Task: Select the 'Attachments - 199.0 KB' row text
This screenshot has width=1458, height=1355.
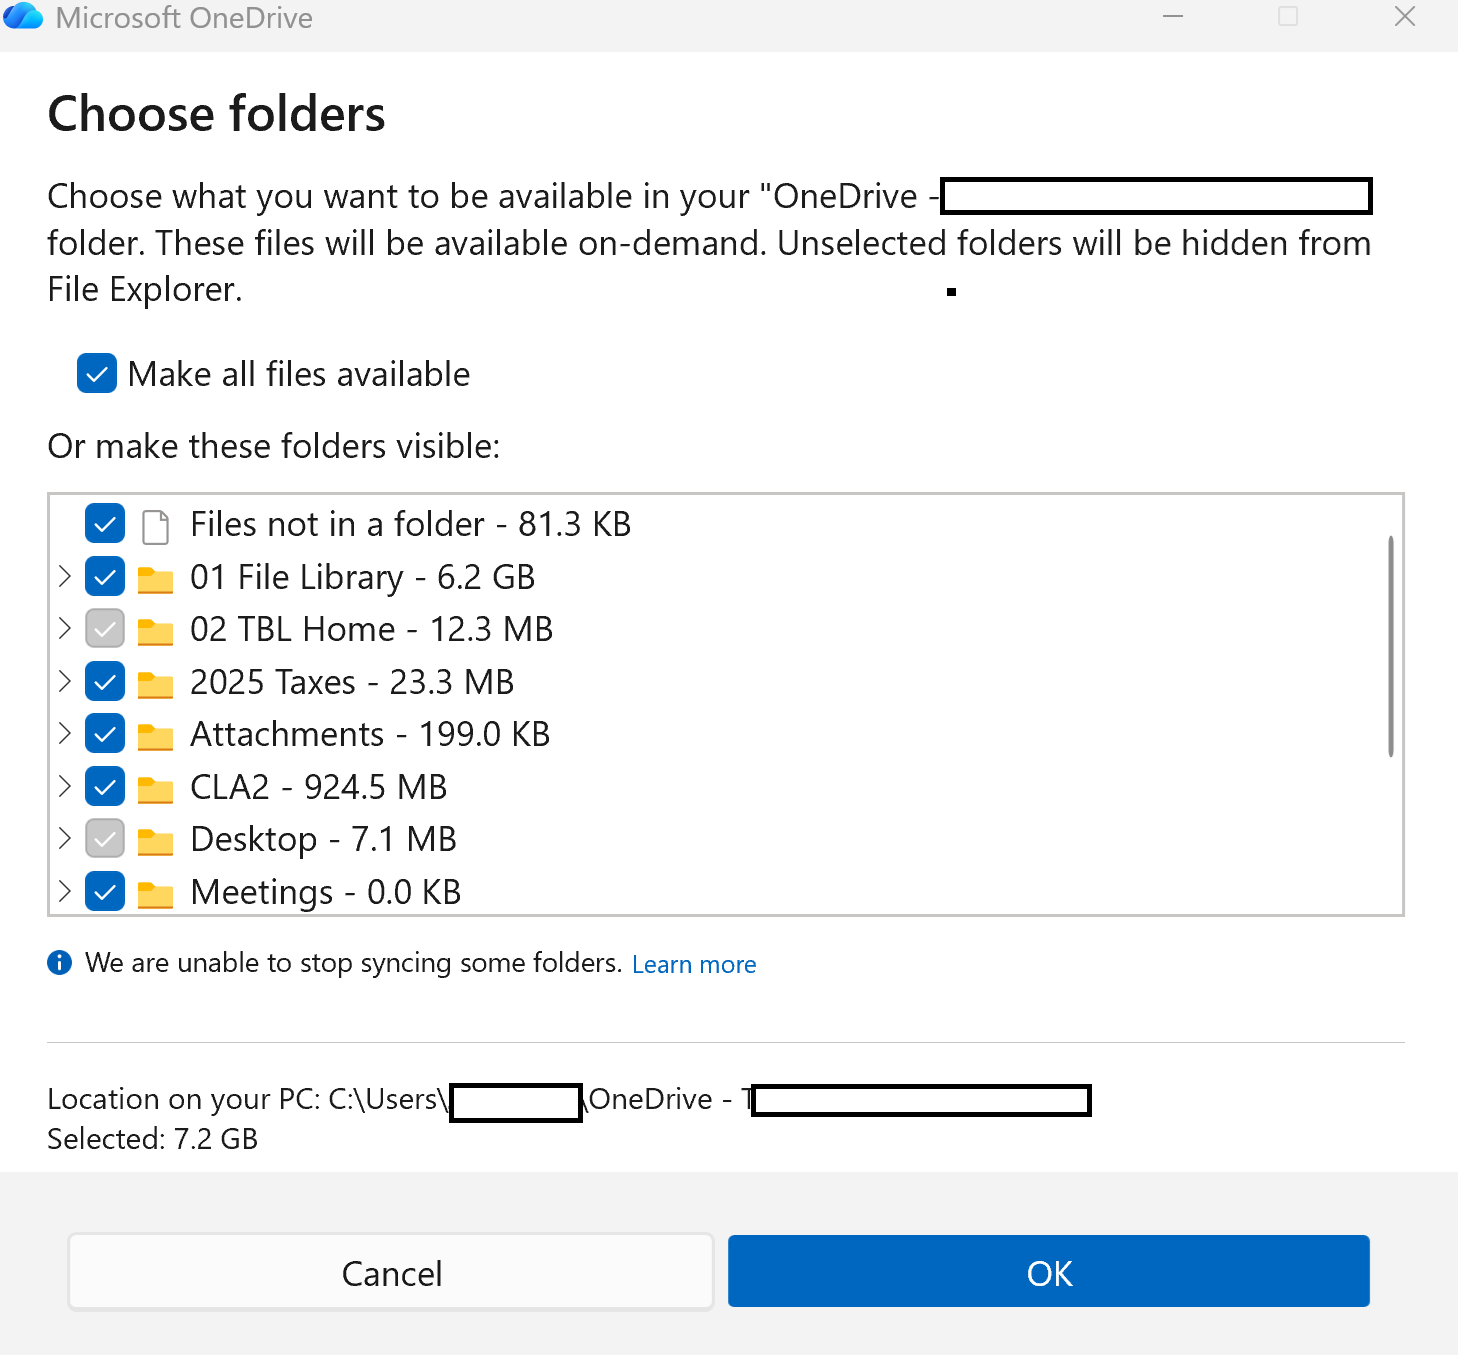Action: [370, 734]
